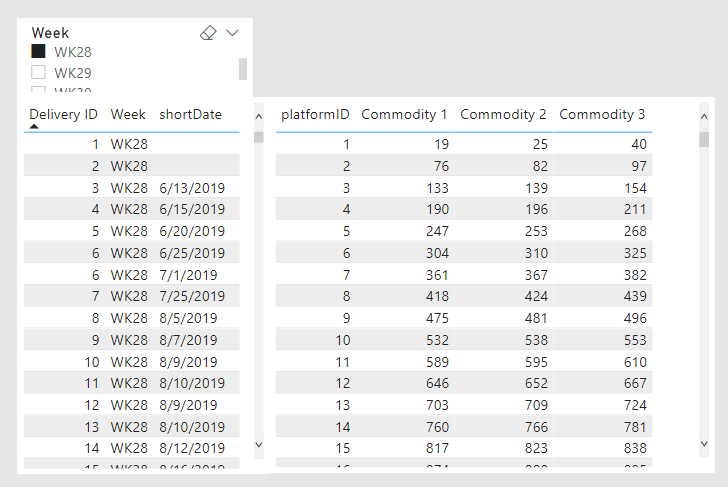Sort by Commodity 2 column header

pyautogui.click(x=503, y=114)
